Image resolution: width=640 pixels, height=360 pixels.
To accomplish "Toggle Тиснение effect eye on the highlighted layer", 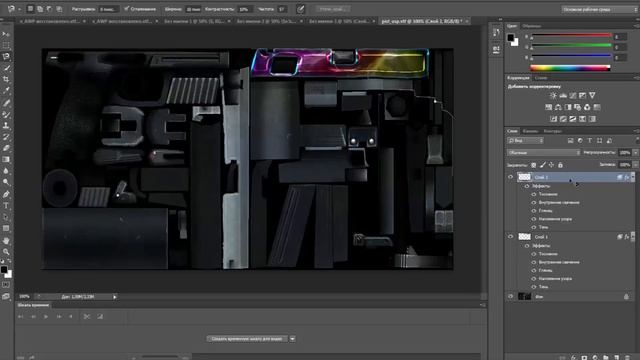I will (533, 194).
